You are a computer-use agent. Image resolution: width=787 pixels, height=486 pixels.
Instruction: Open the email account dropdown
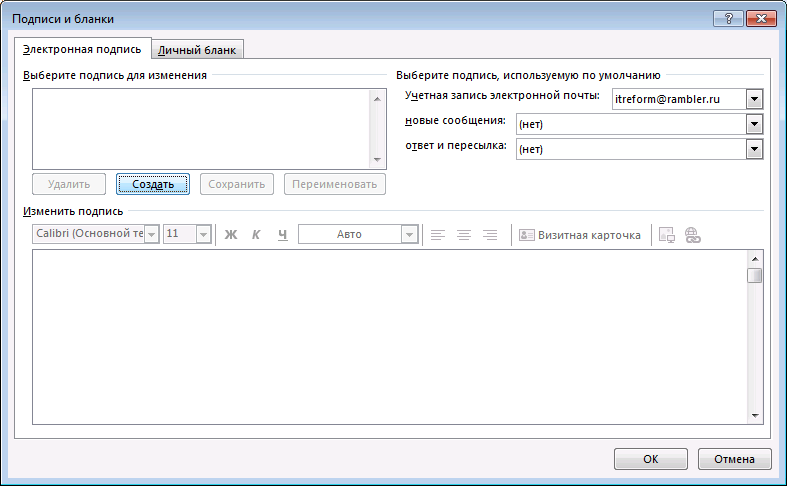point(754,99)
